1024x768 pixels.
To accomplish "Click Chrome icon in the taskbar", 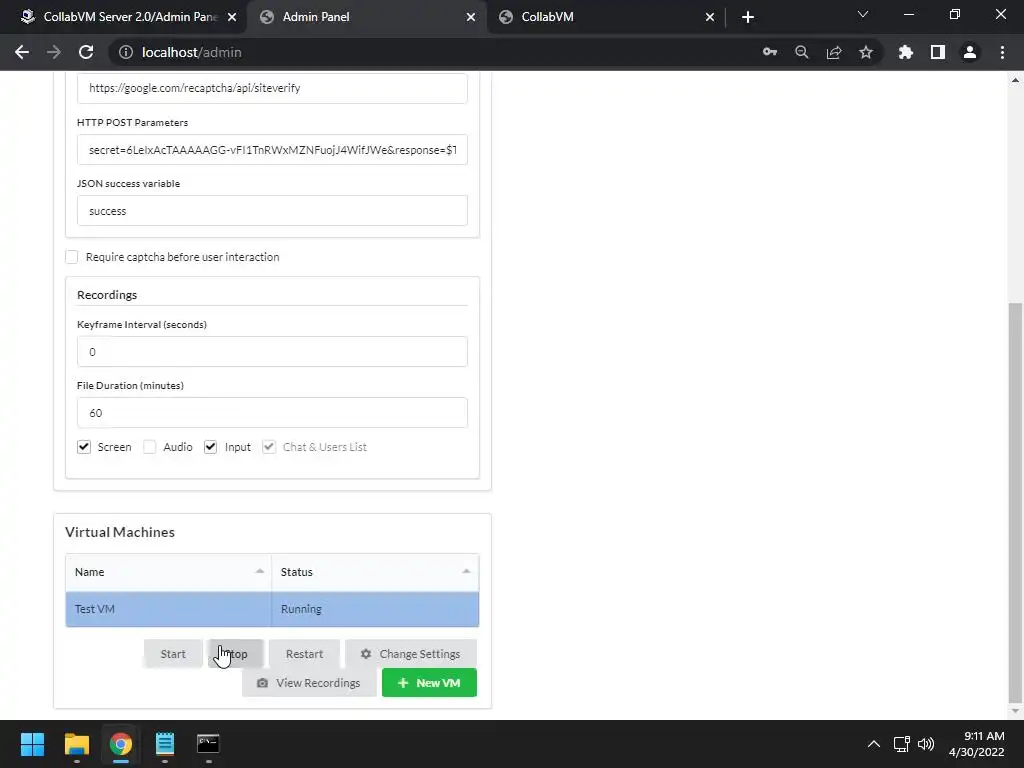I will [121, 744].
